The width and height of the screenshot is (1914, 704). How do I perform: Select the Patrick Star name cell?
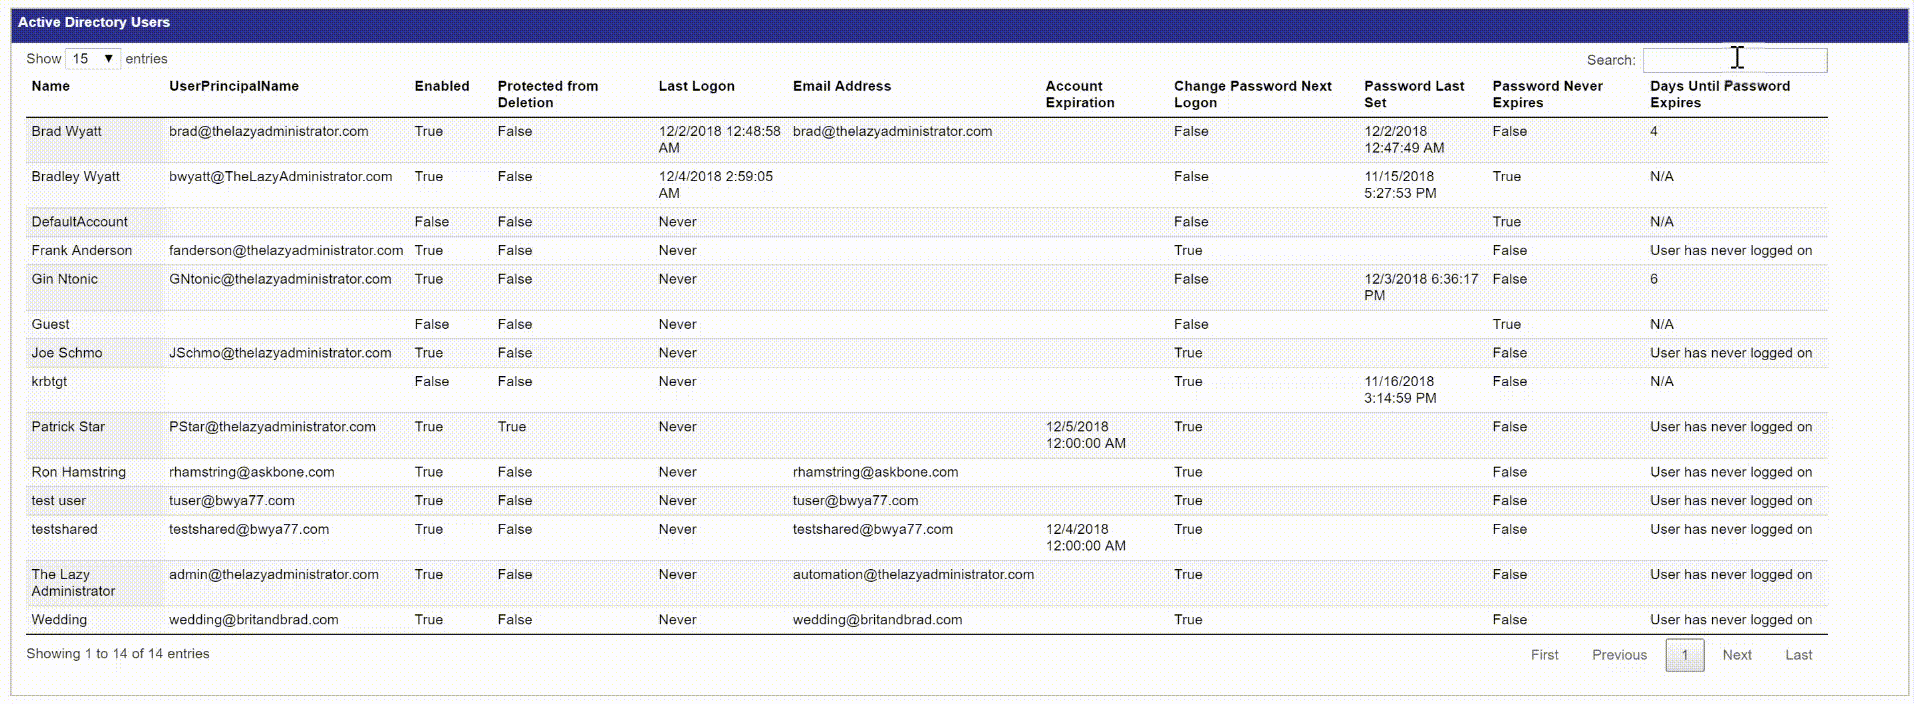(x=95, y=436)
